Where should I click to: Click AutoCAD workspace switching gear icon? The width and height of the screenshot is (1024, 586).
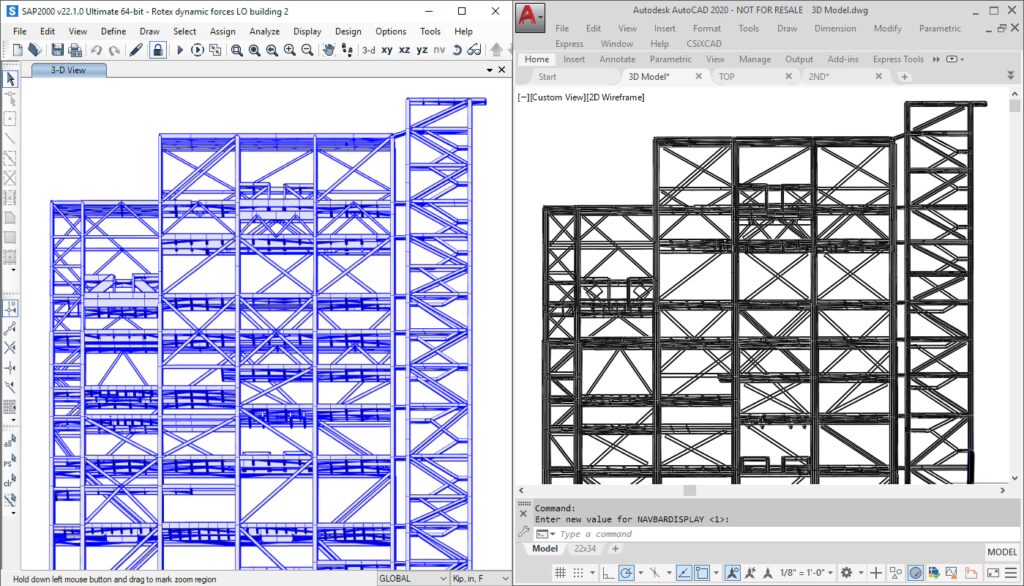pyautogui.click(x=846, y=573)
